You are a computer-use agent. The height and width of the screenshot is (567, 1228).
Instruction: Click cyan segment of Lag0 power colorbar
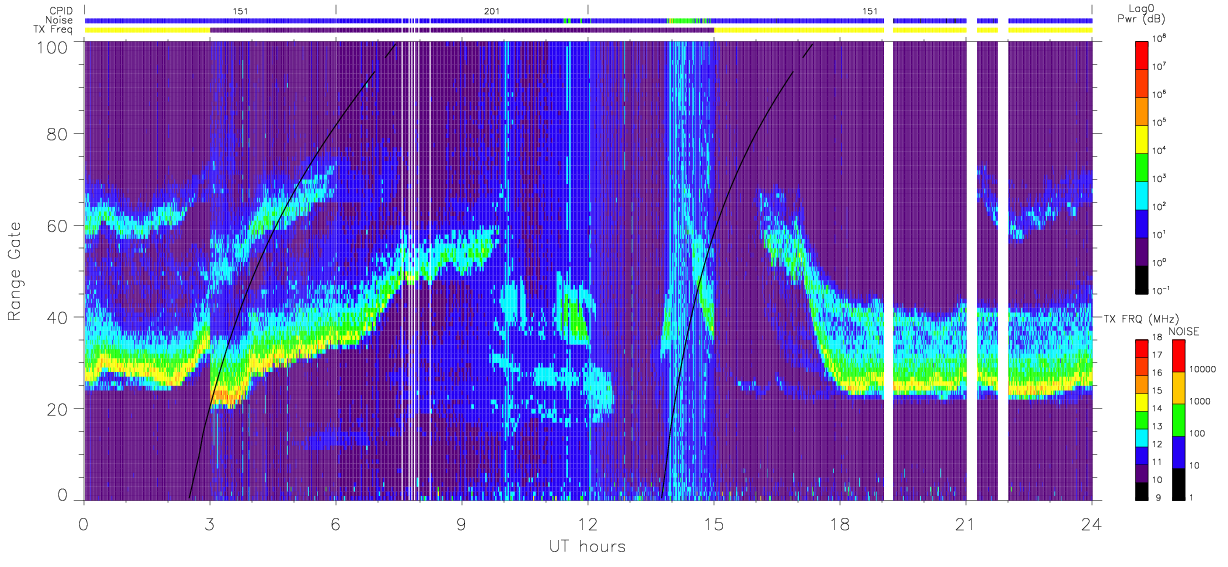tap(1143, 193)
